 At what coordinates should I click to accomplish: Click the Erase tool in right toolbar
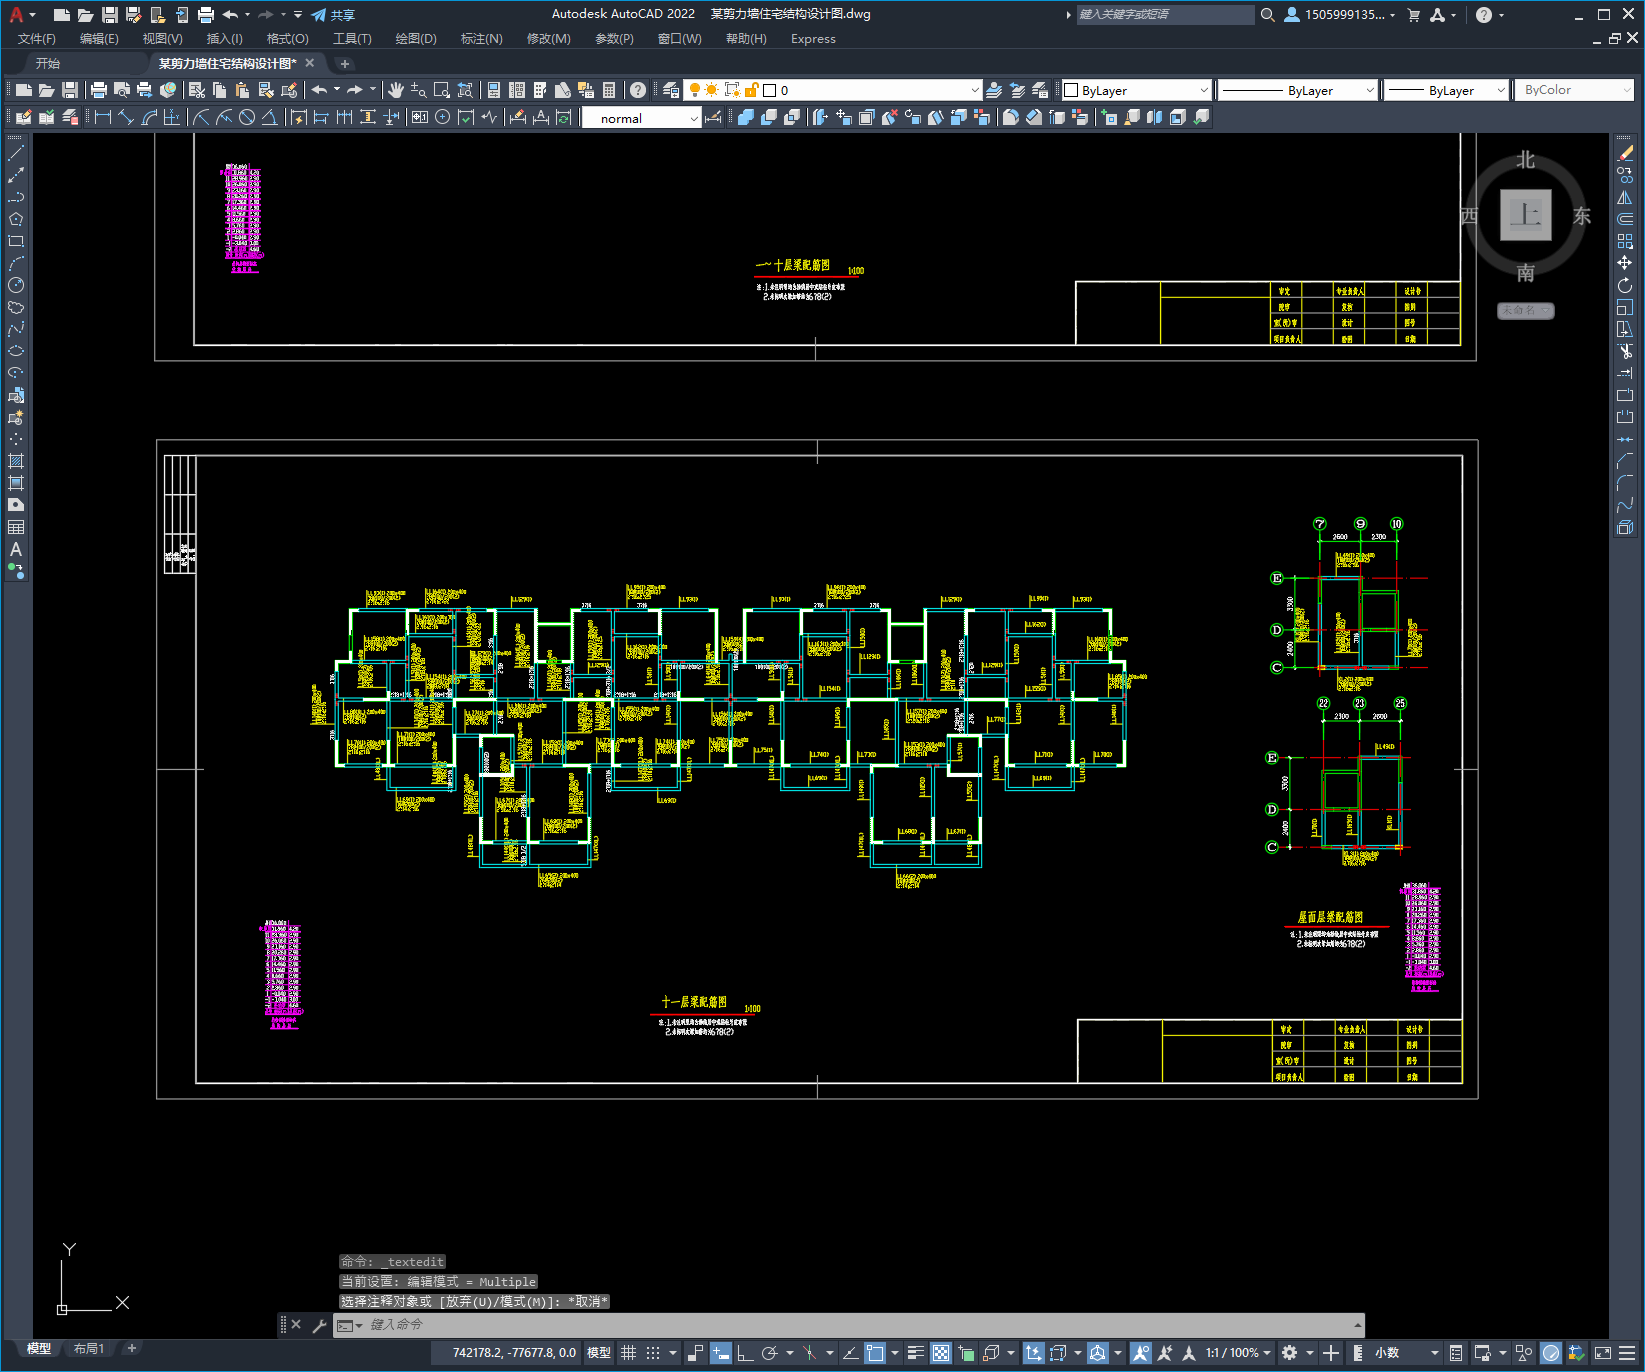coord(1625,153)
